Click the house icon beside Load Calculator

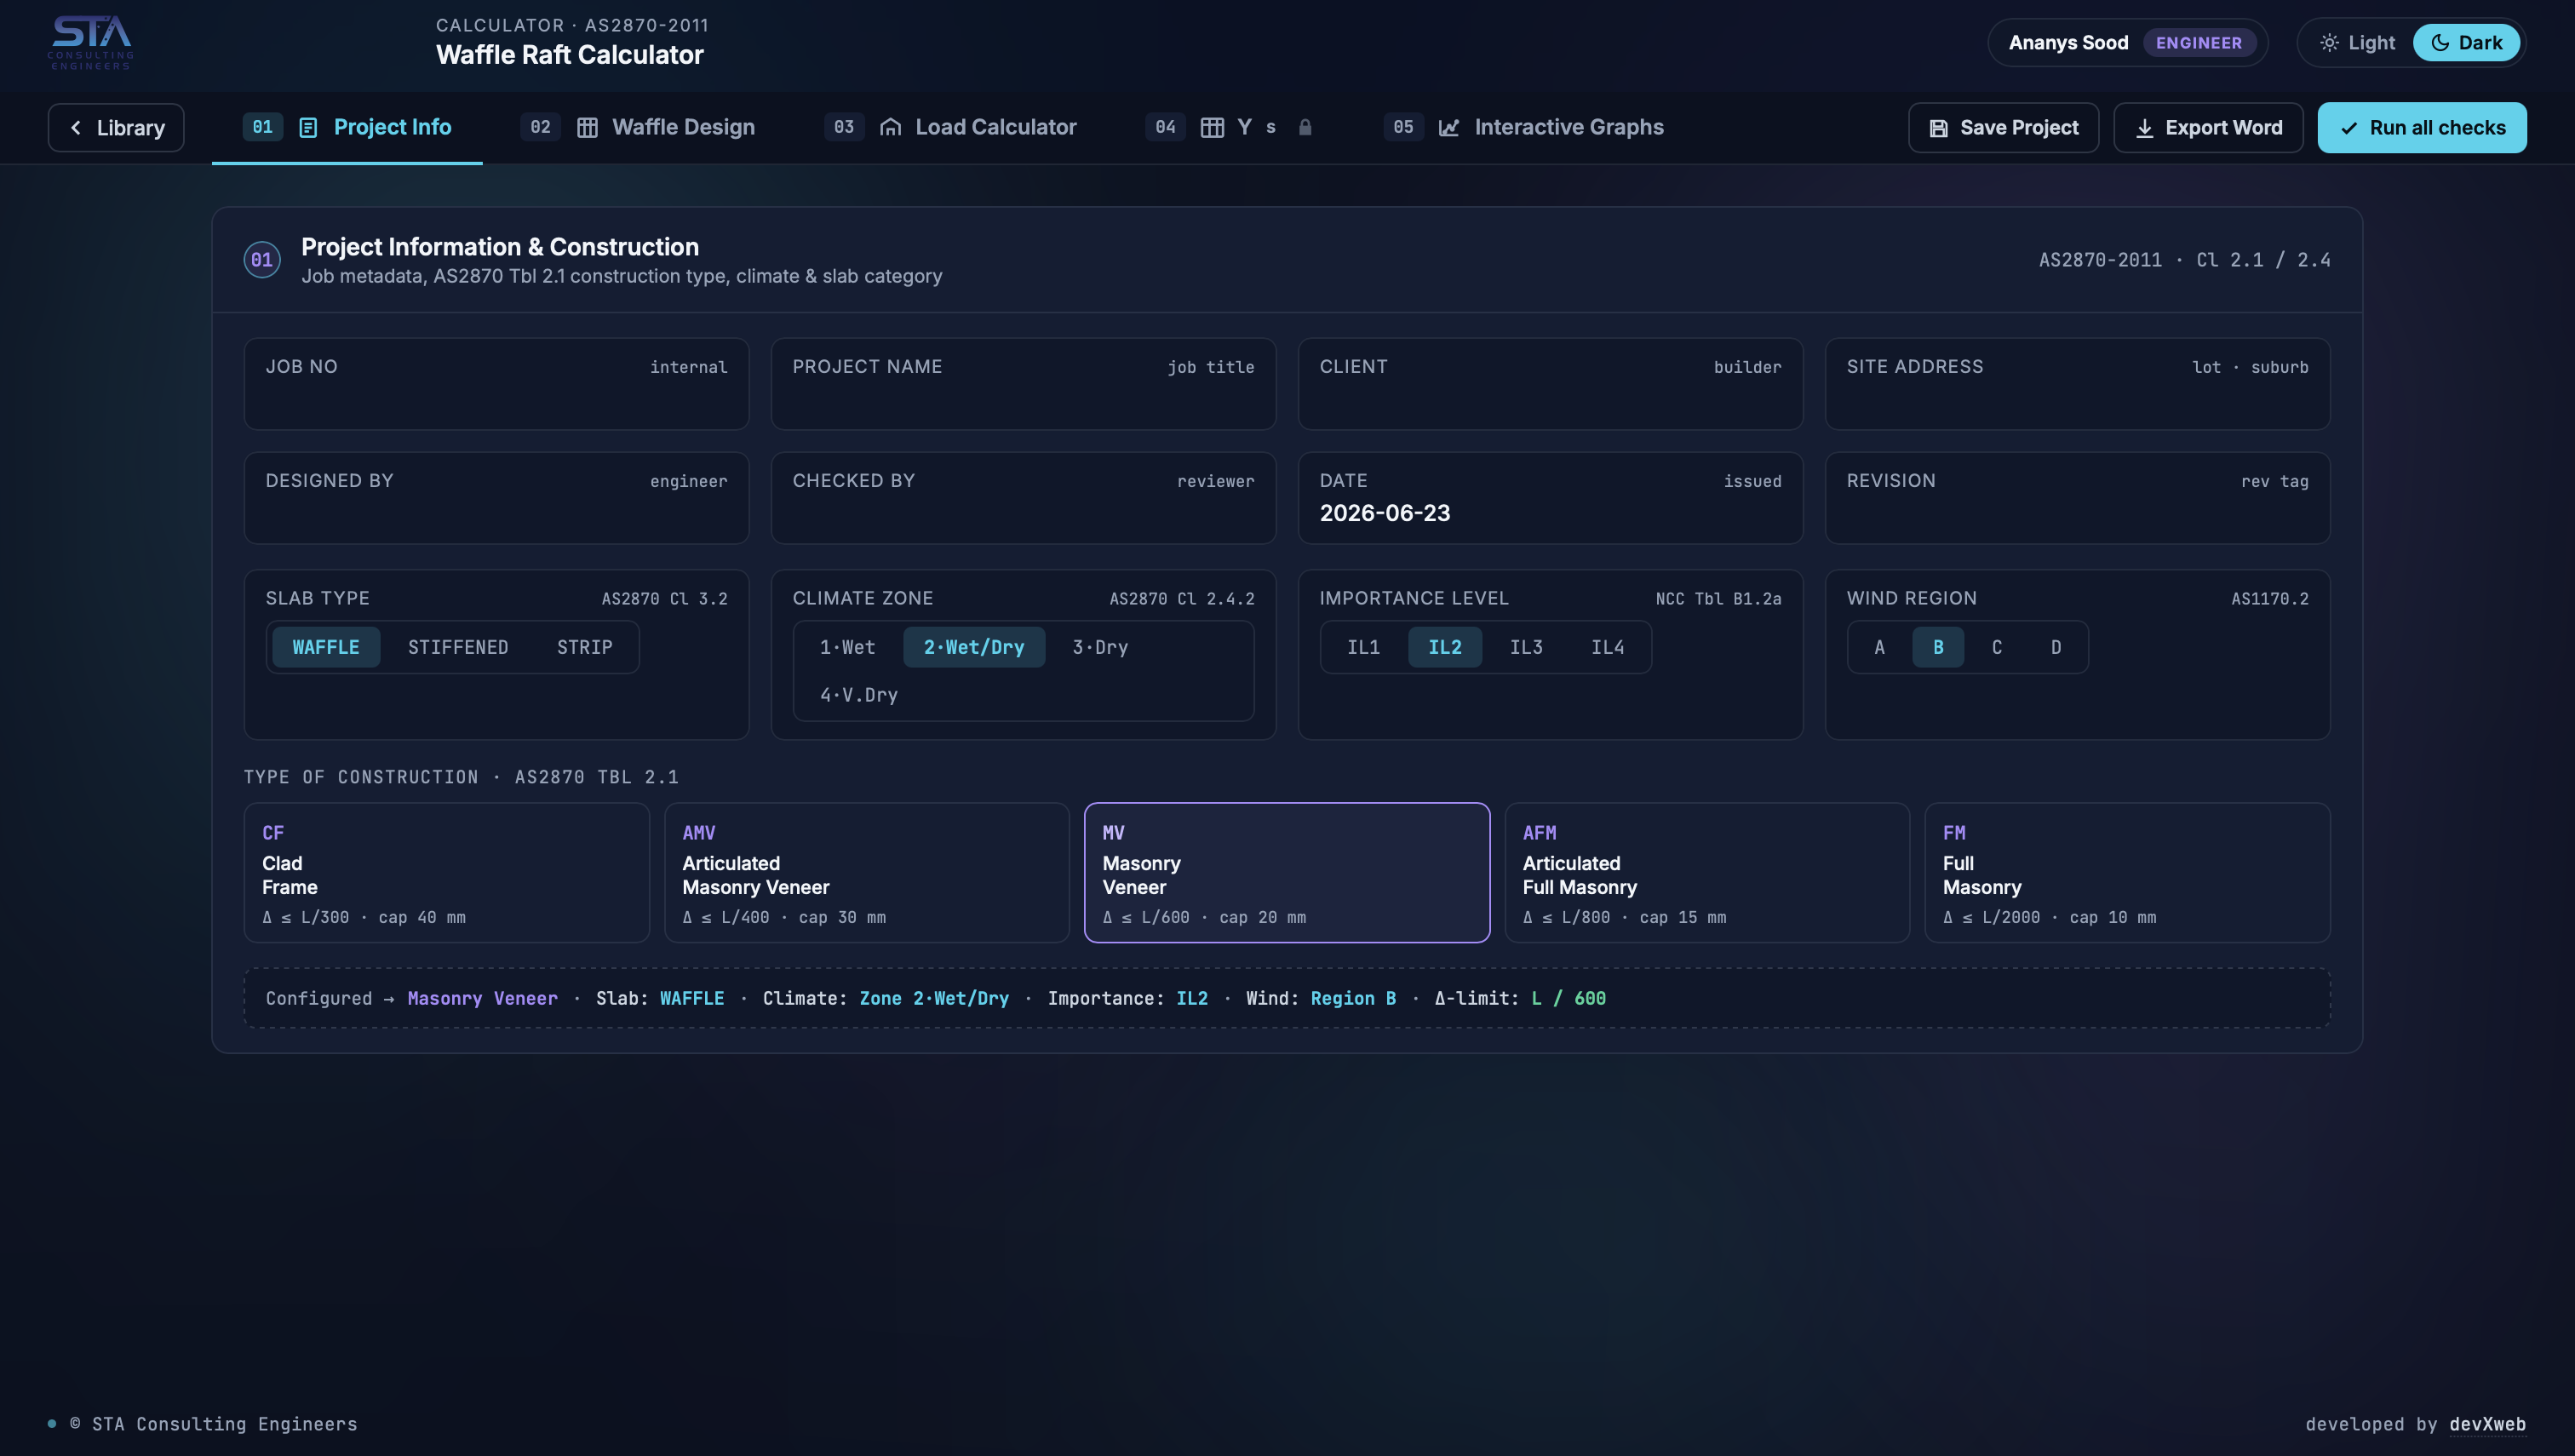pos(890,128)
